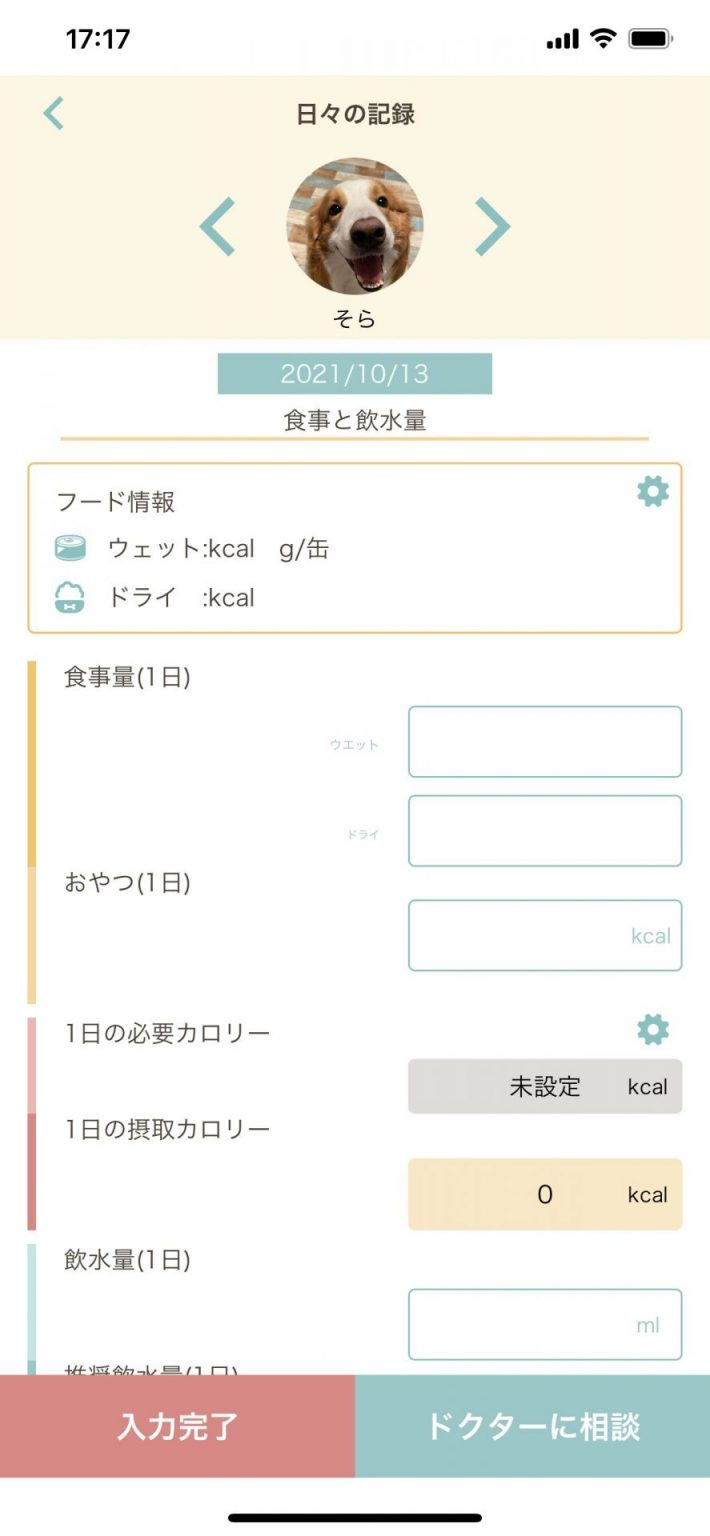
Task: Tap the dry food bowl icon
Action: [70, 598]
